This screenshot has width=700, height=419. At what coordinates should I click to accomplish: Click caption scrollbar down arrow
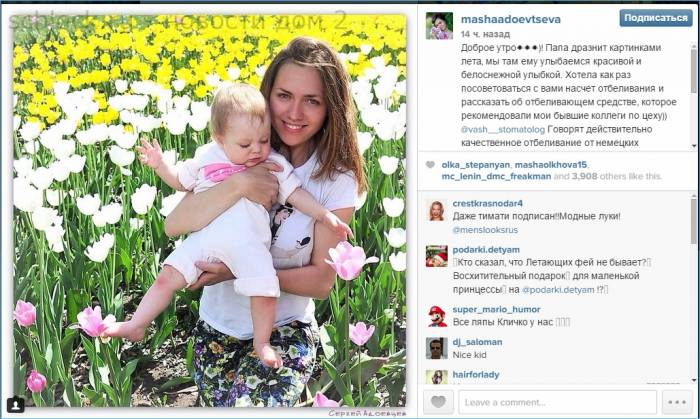pyautogui.click(x=694, y=146)
